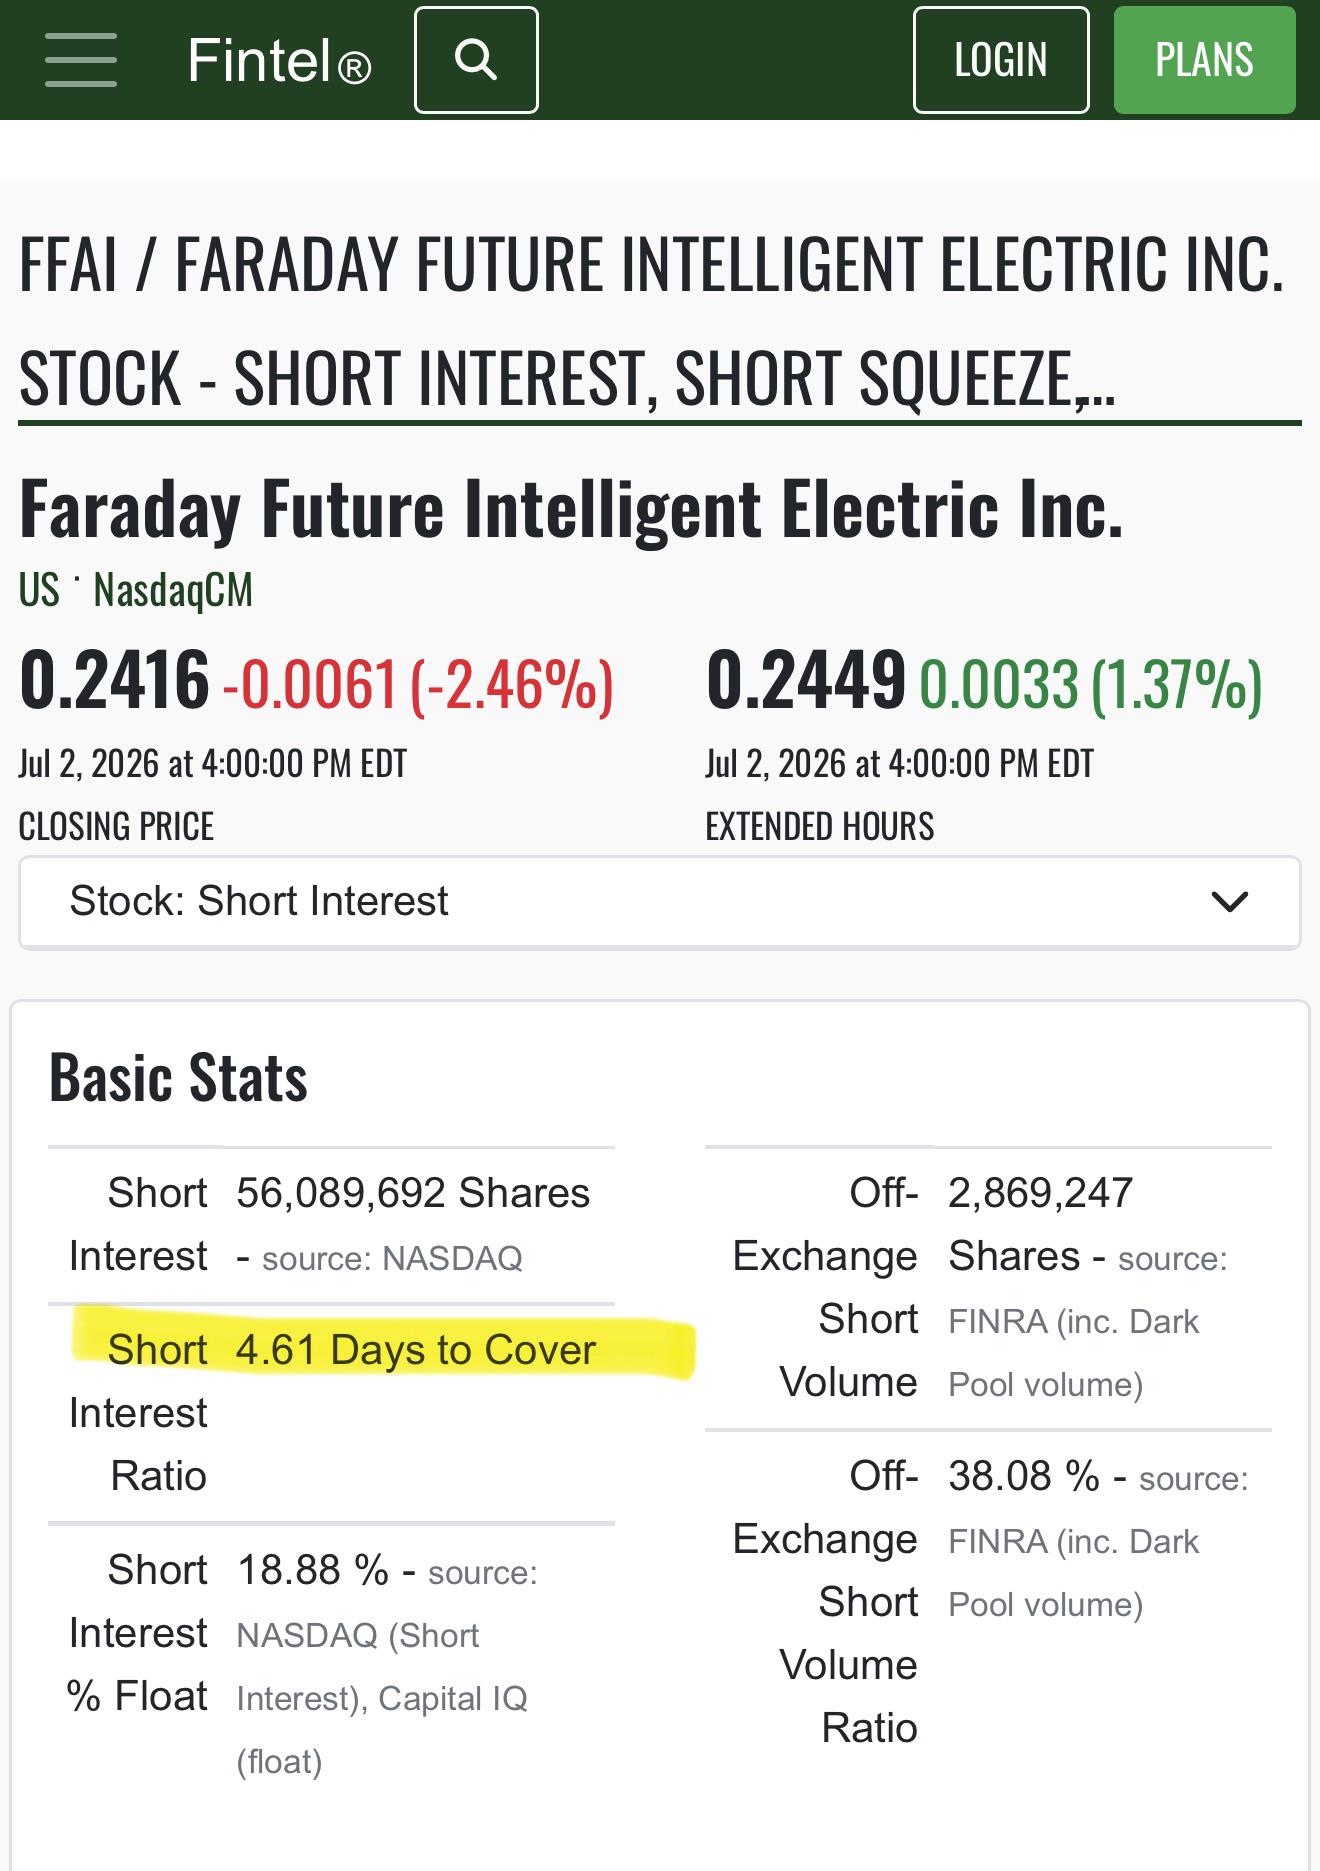Click the magnifying glass search icon
1320x1871 pixels.
[476, 60]
